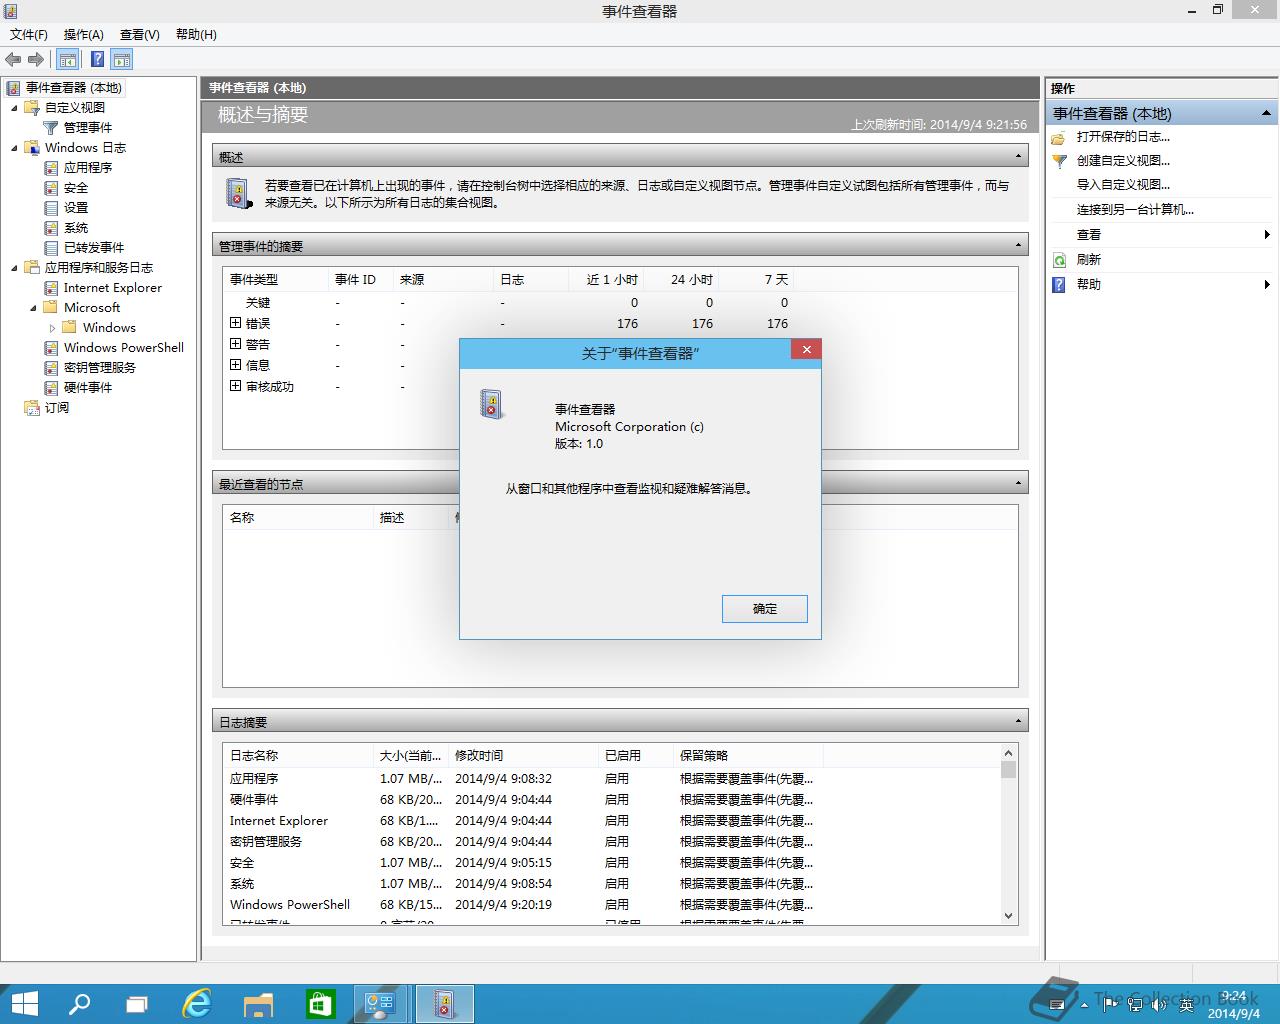Expand the Windows subfolder under Microsoft

pyautogui.click(x=52, y=327)
